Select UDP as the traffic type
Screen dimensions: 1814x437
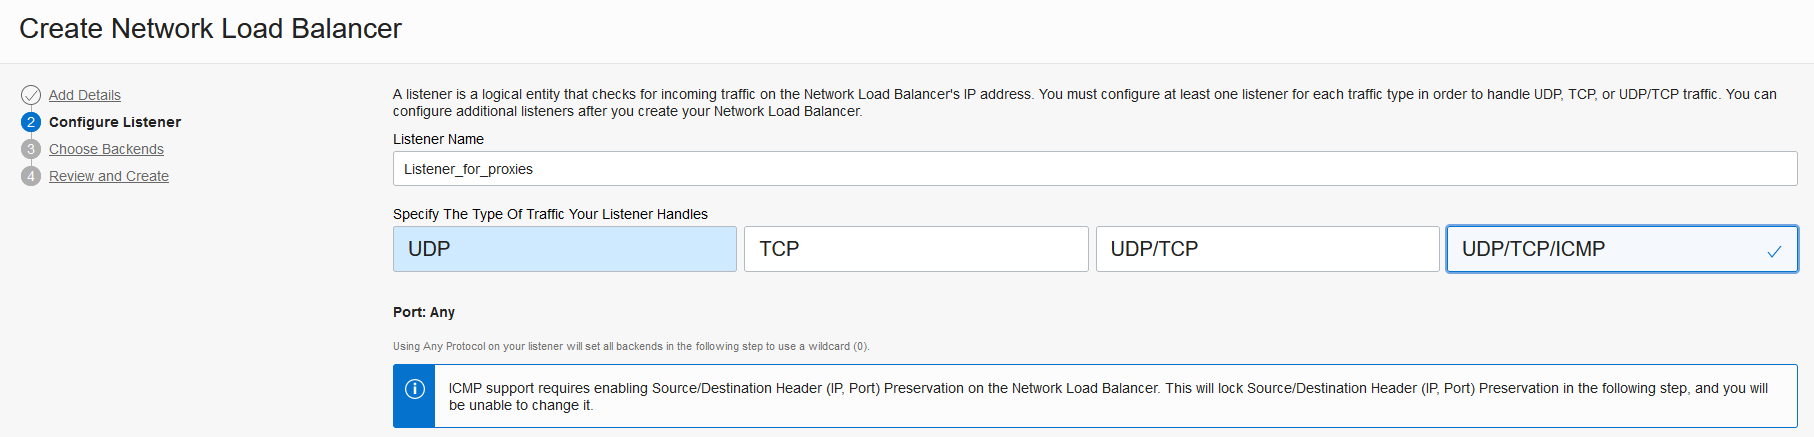coord(564,249)
